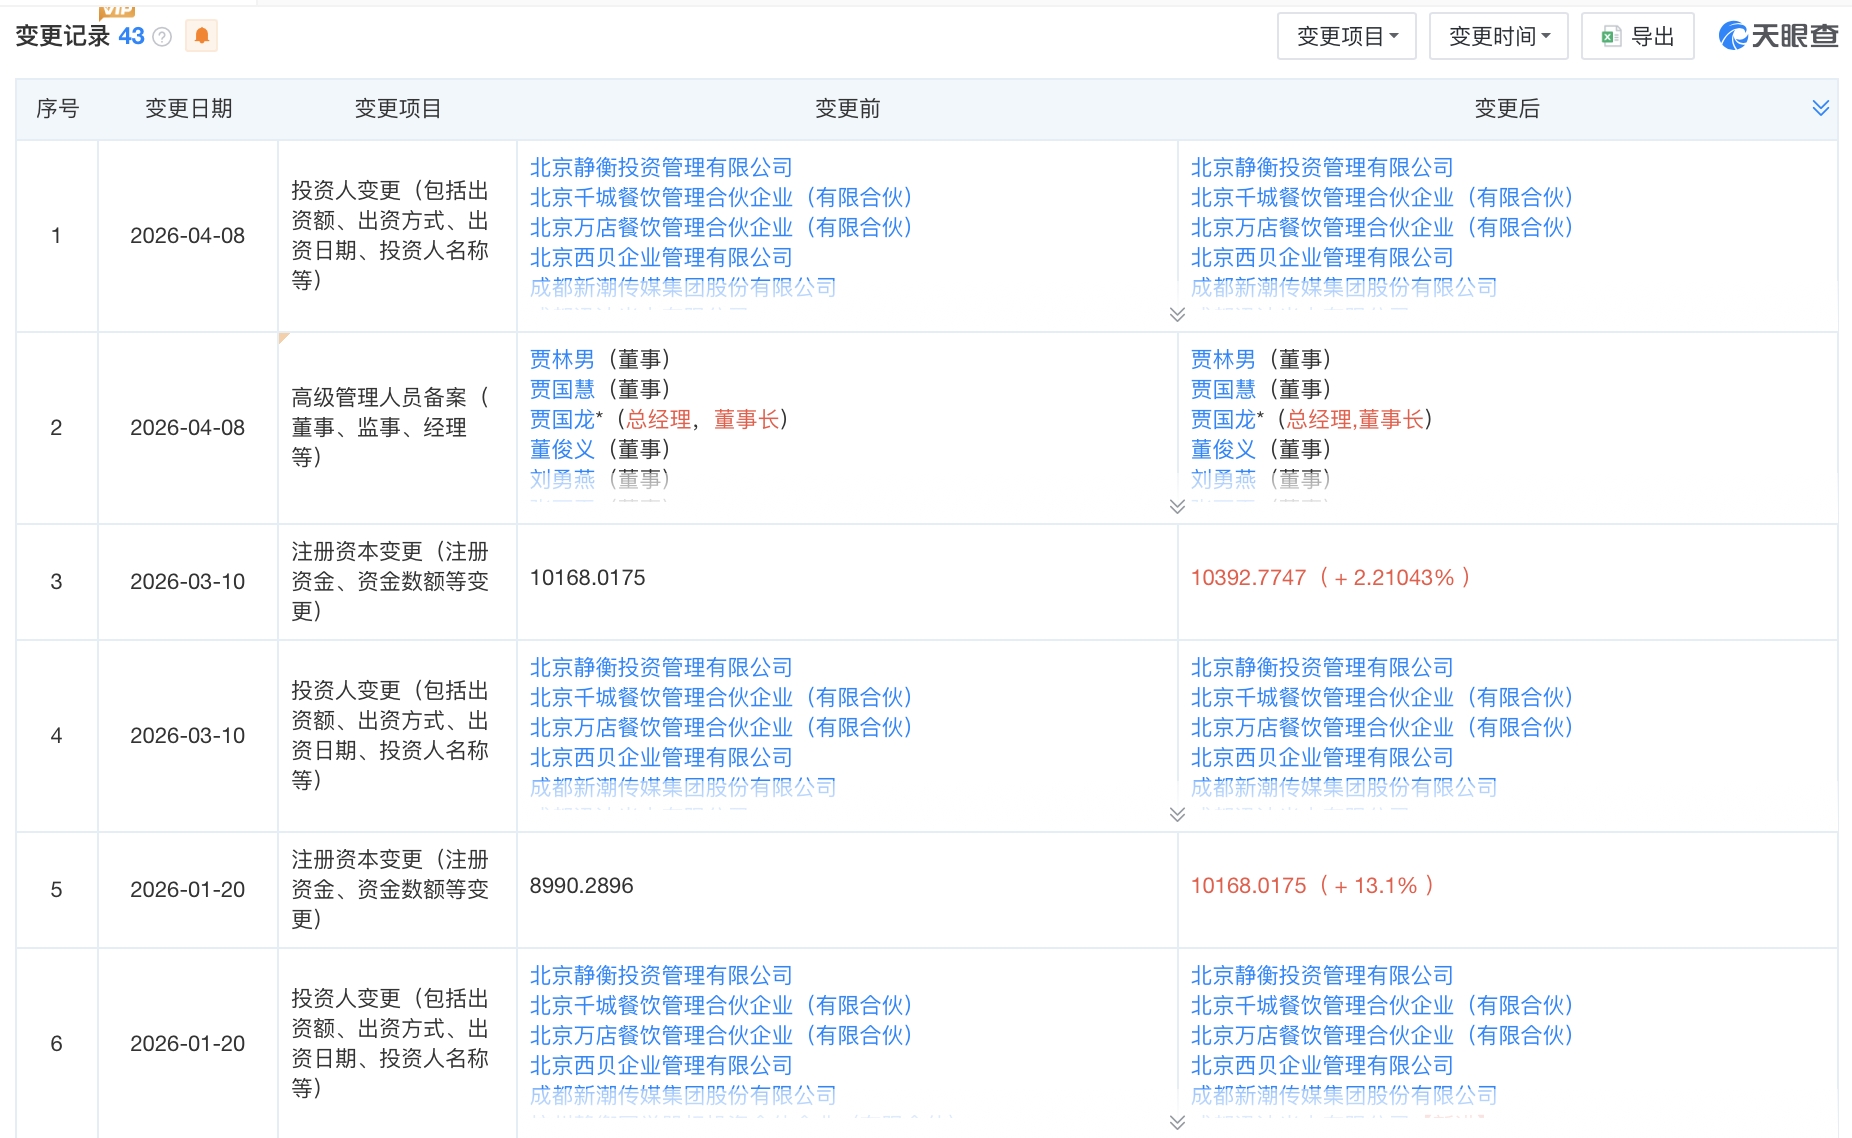
Task: Expand row 1 investor change details
Action: [1177, 314]
